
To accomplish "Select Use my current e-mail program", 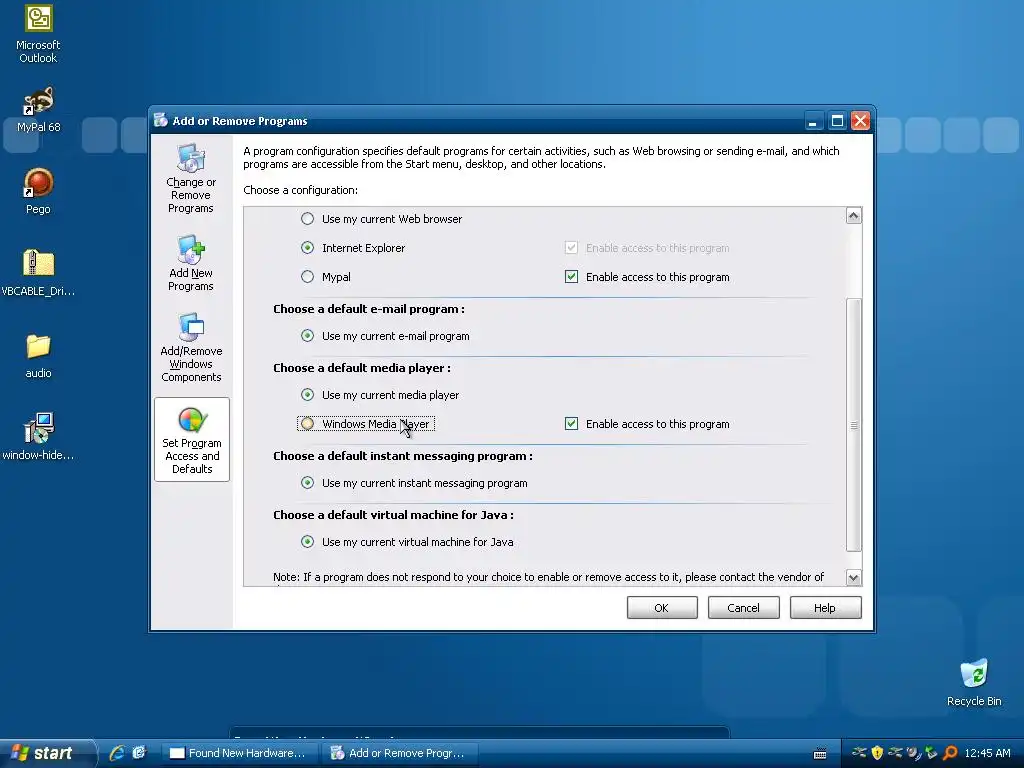I will 385,336.
